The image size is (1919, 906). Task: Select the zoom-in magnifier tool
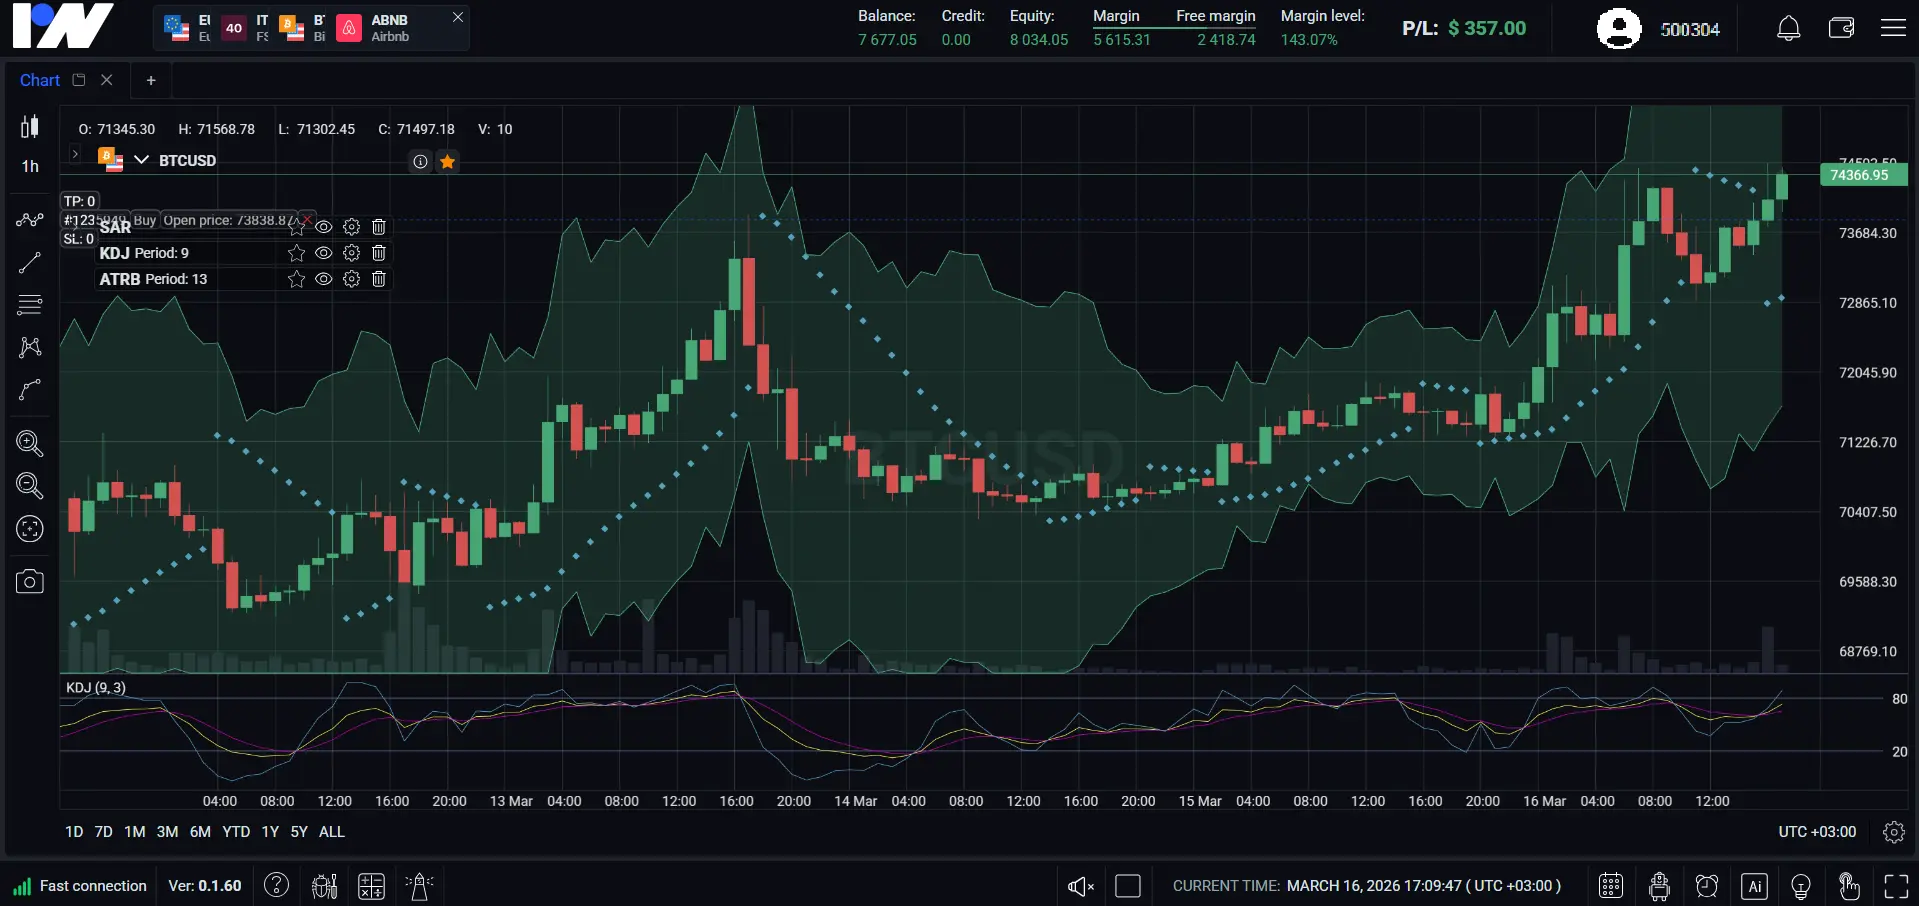[x=29, y=444]
